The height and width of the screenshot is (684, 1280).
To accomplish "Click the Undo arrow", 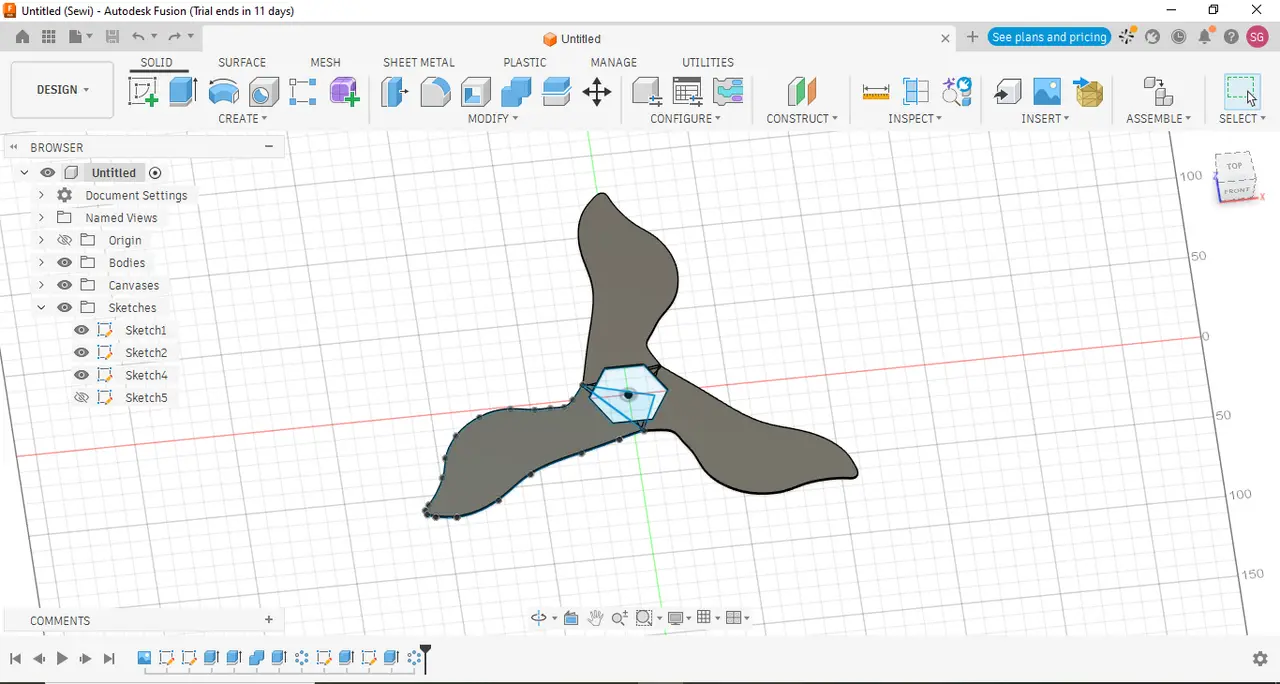I will pyautogui.click(x=139, y=37).
